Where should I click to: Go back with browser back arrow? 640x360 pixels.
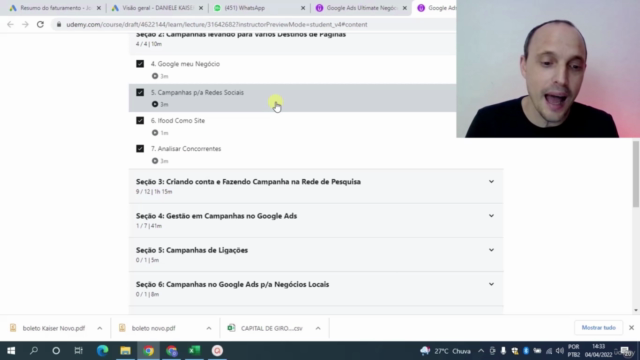[10, 24]
